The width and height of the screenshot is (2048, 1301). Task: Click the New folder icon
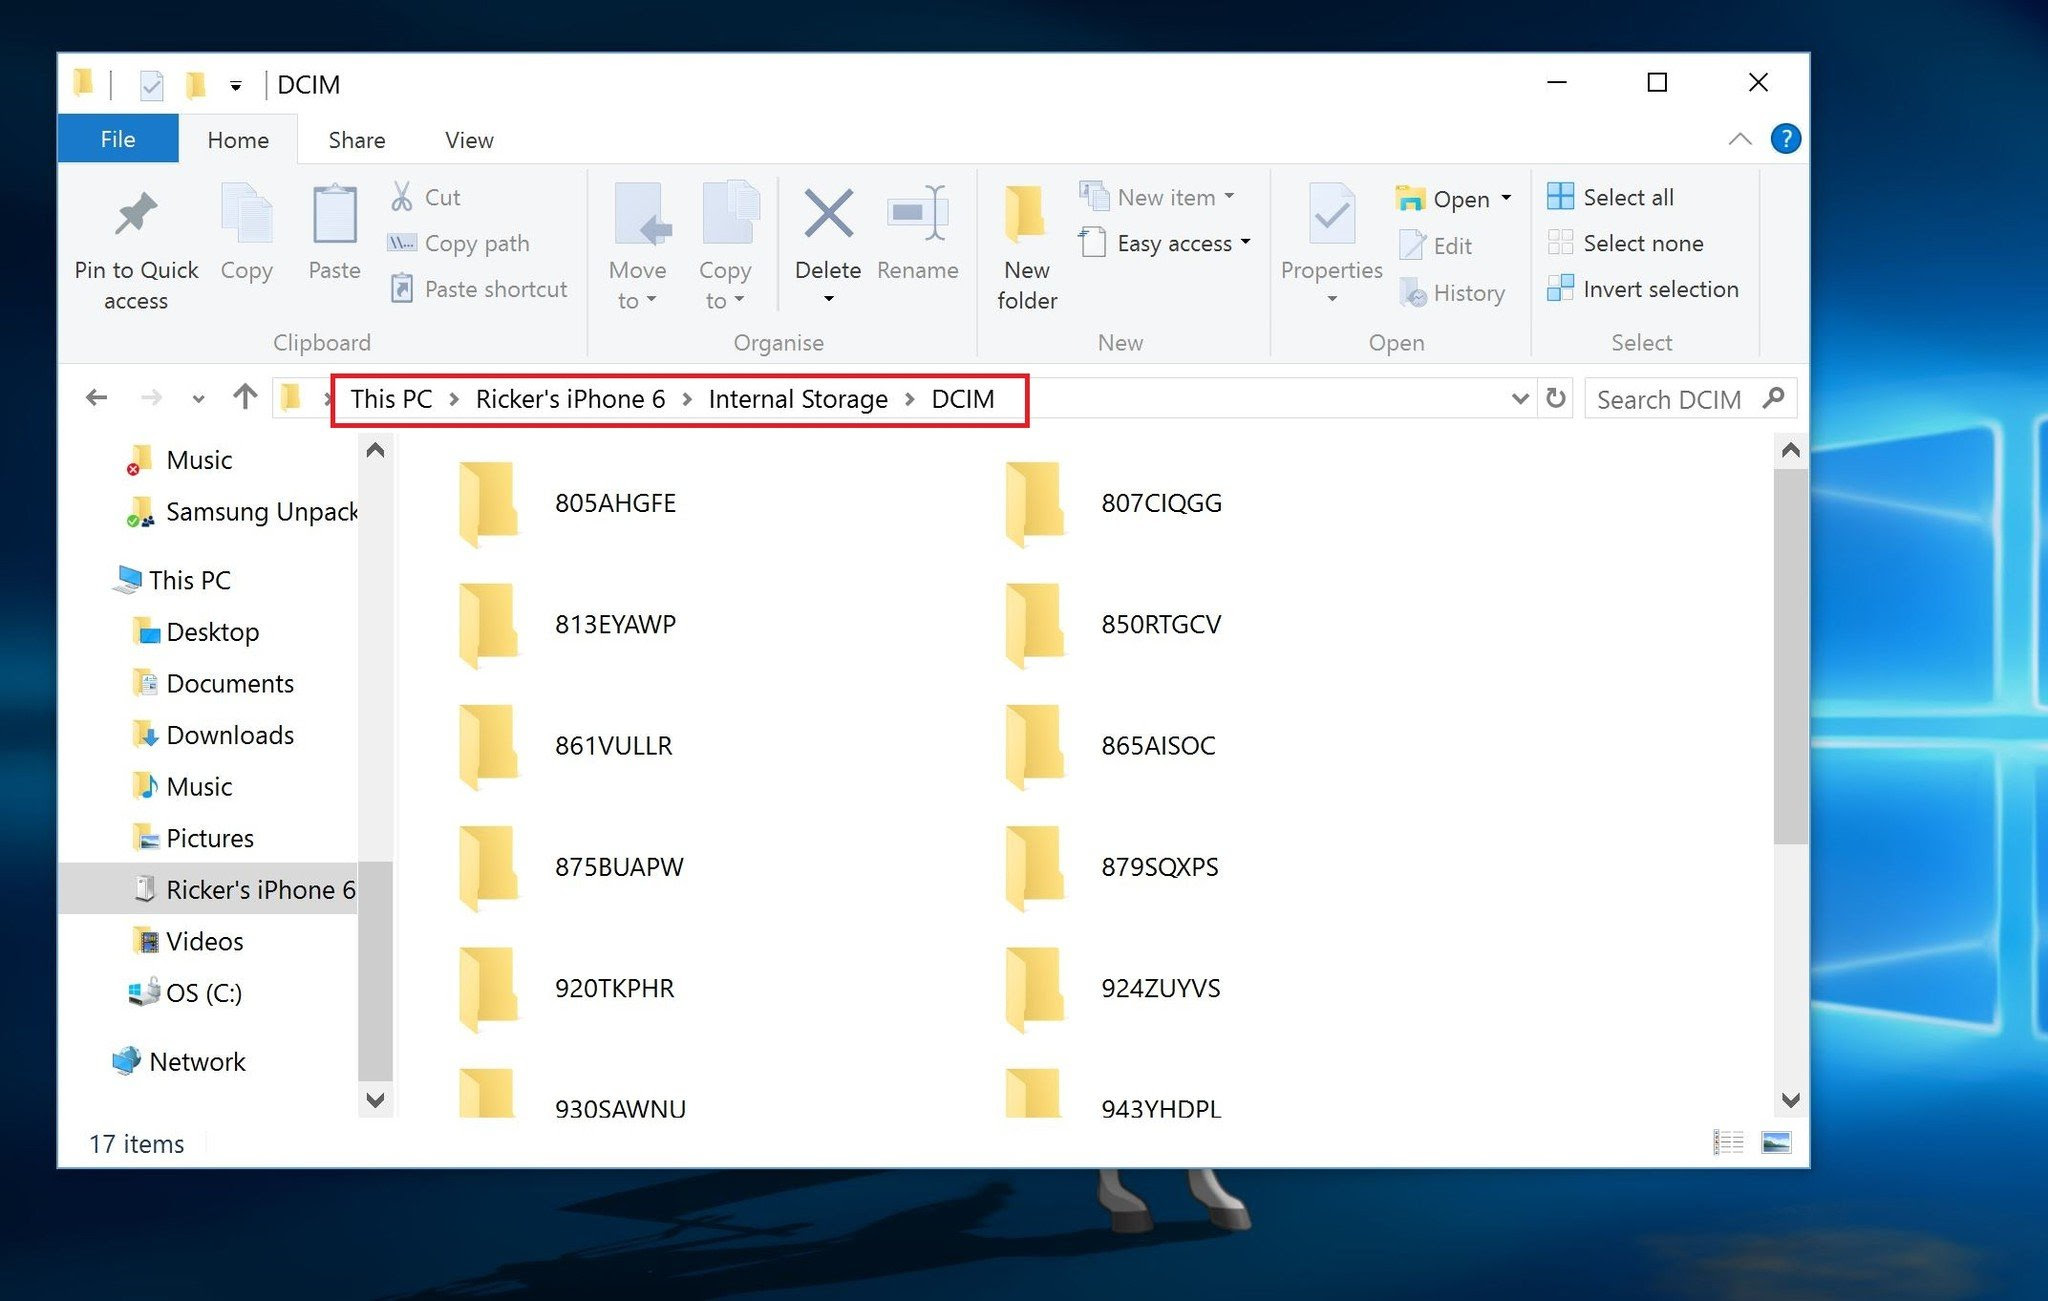point(1026,213)
